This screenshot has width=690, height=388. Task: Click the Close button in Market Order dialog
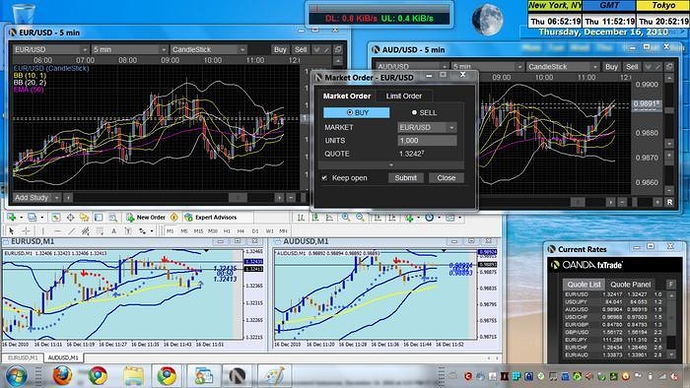click(x=446, y=178)
